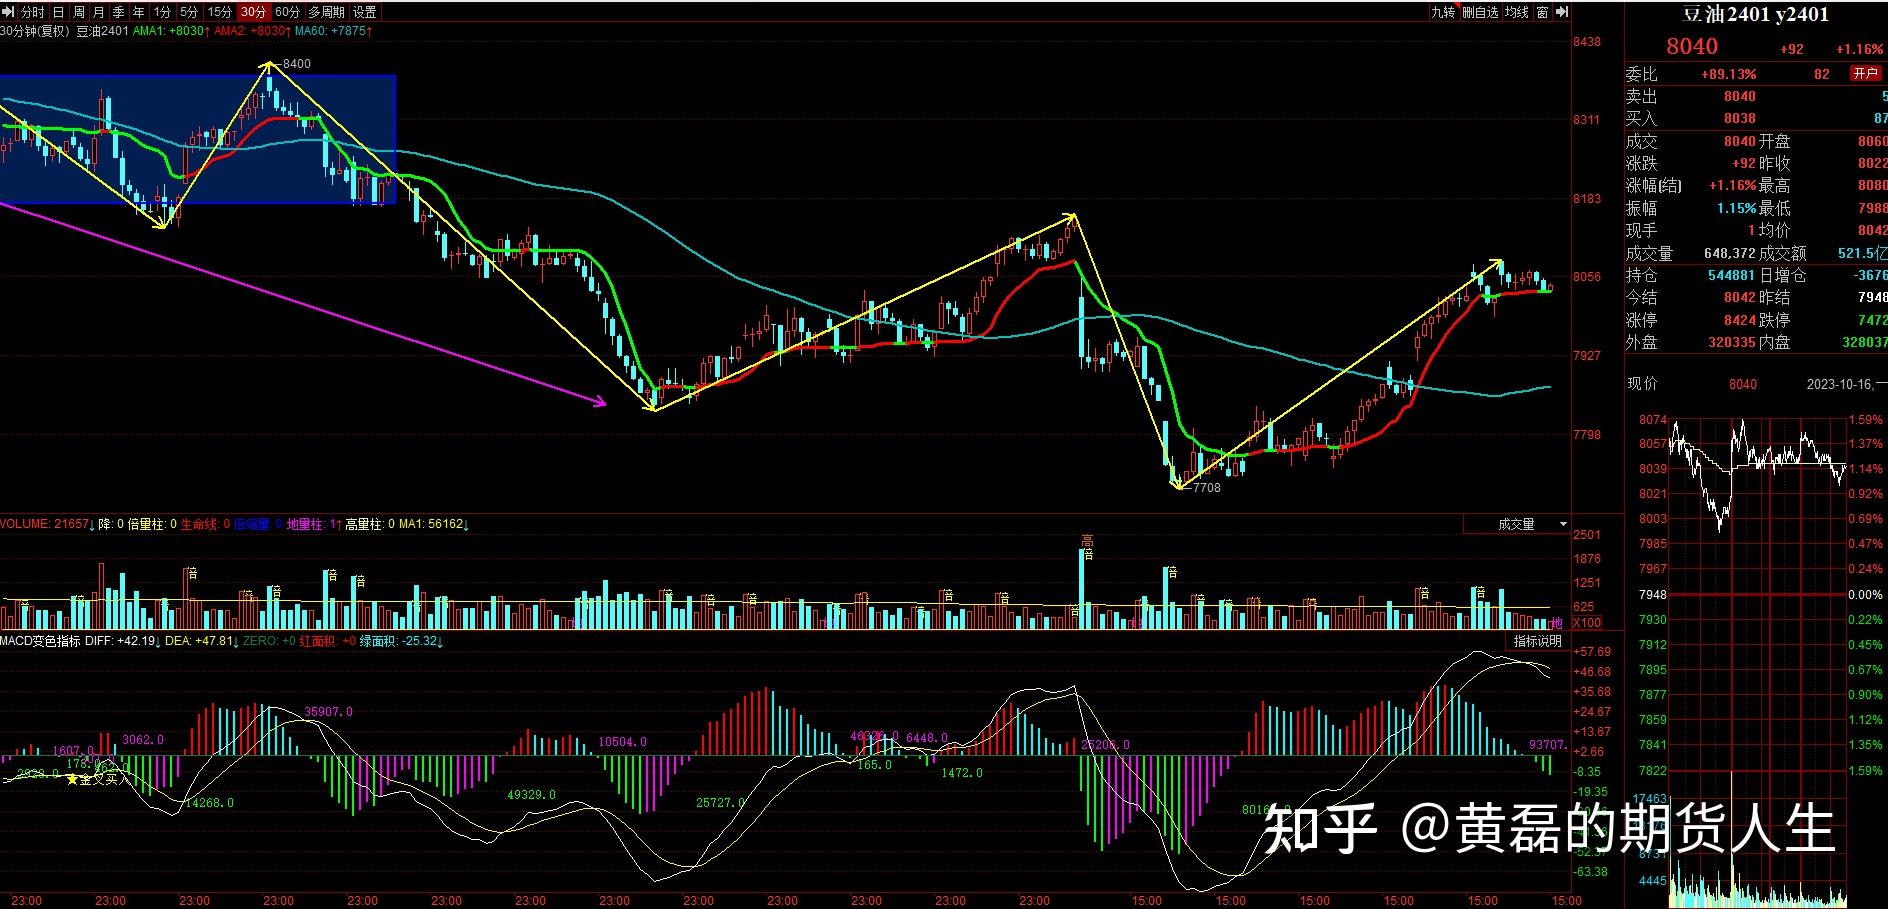Switch to the 5分 five-minute chart
The width and height of the screenshot is (1888, 909).
[189, 12]
